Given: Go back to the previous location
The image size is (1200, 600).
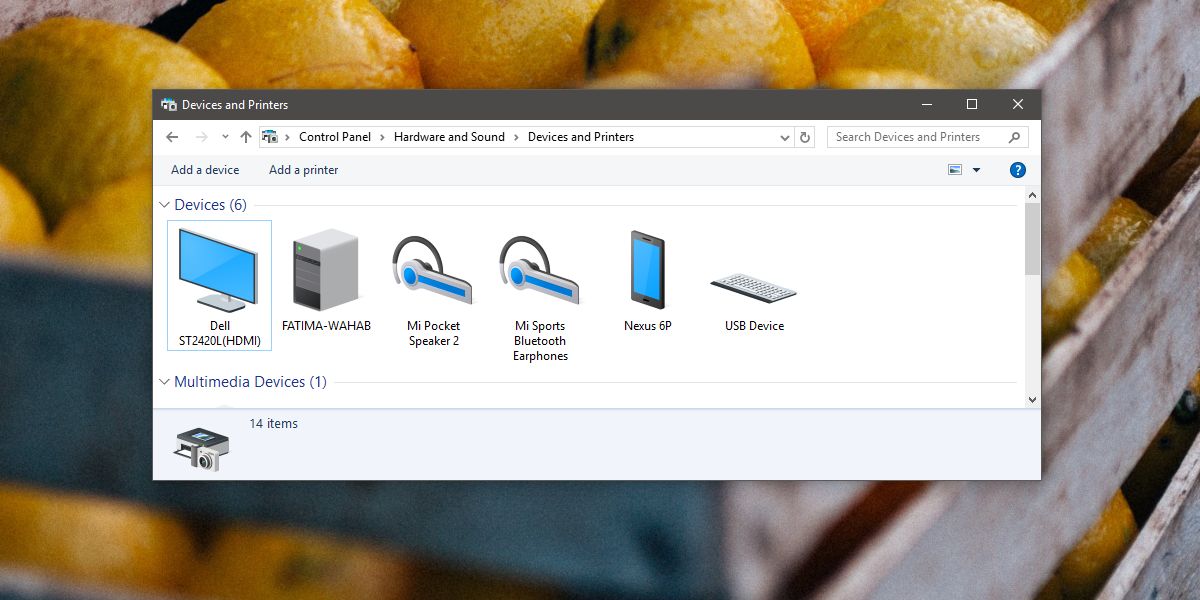Looking at the screenshot, I should (172, 137).
